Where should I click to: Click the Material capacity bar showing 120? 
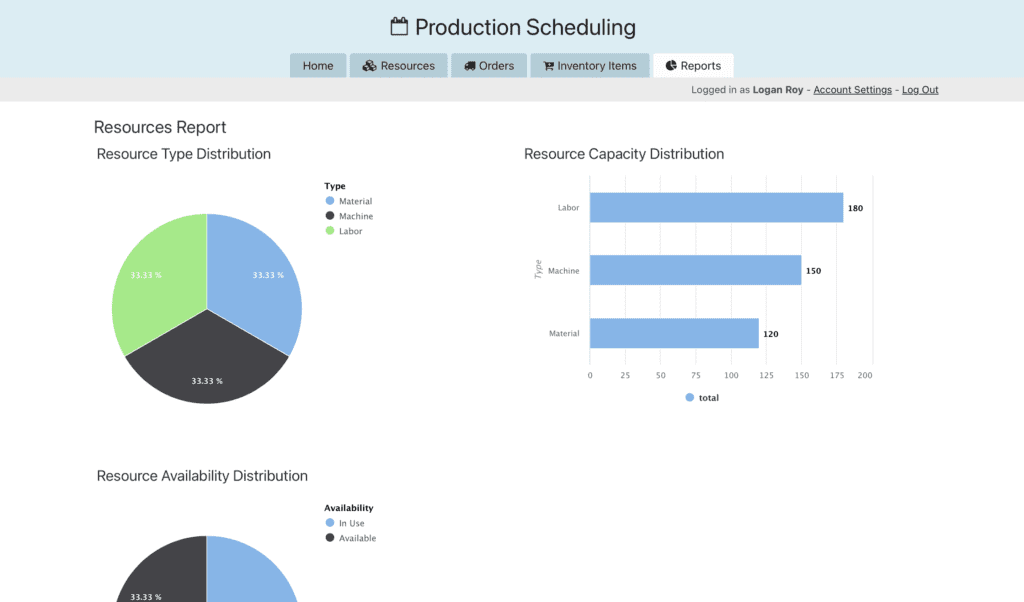point(674,333)
